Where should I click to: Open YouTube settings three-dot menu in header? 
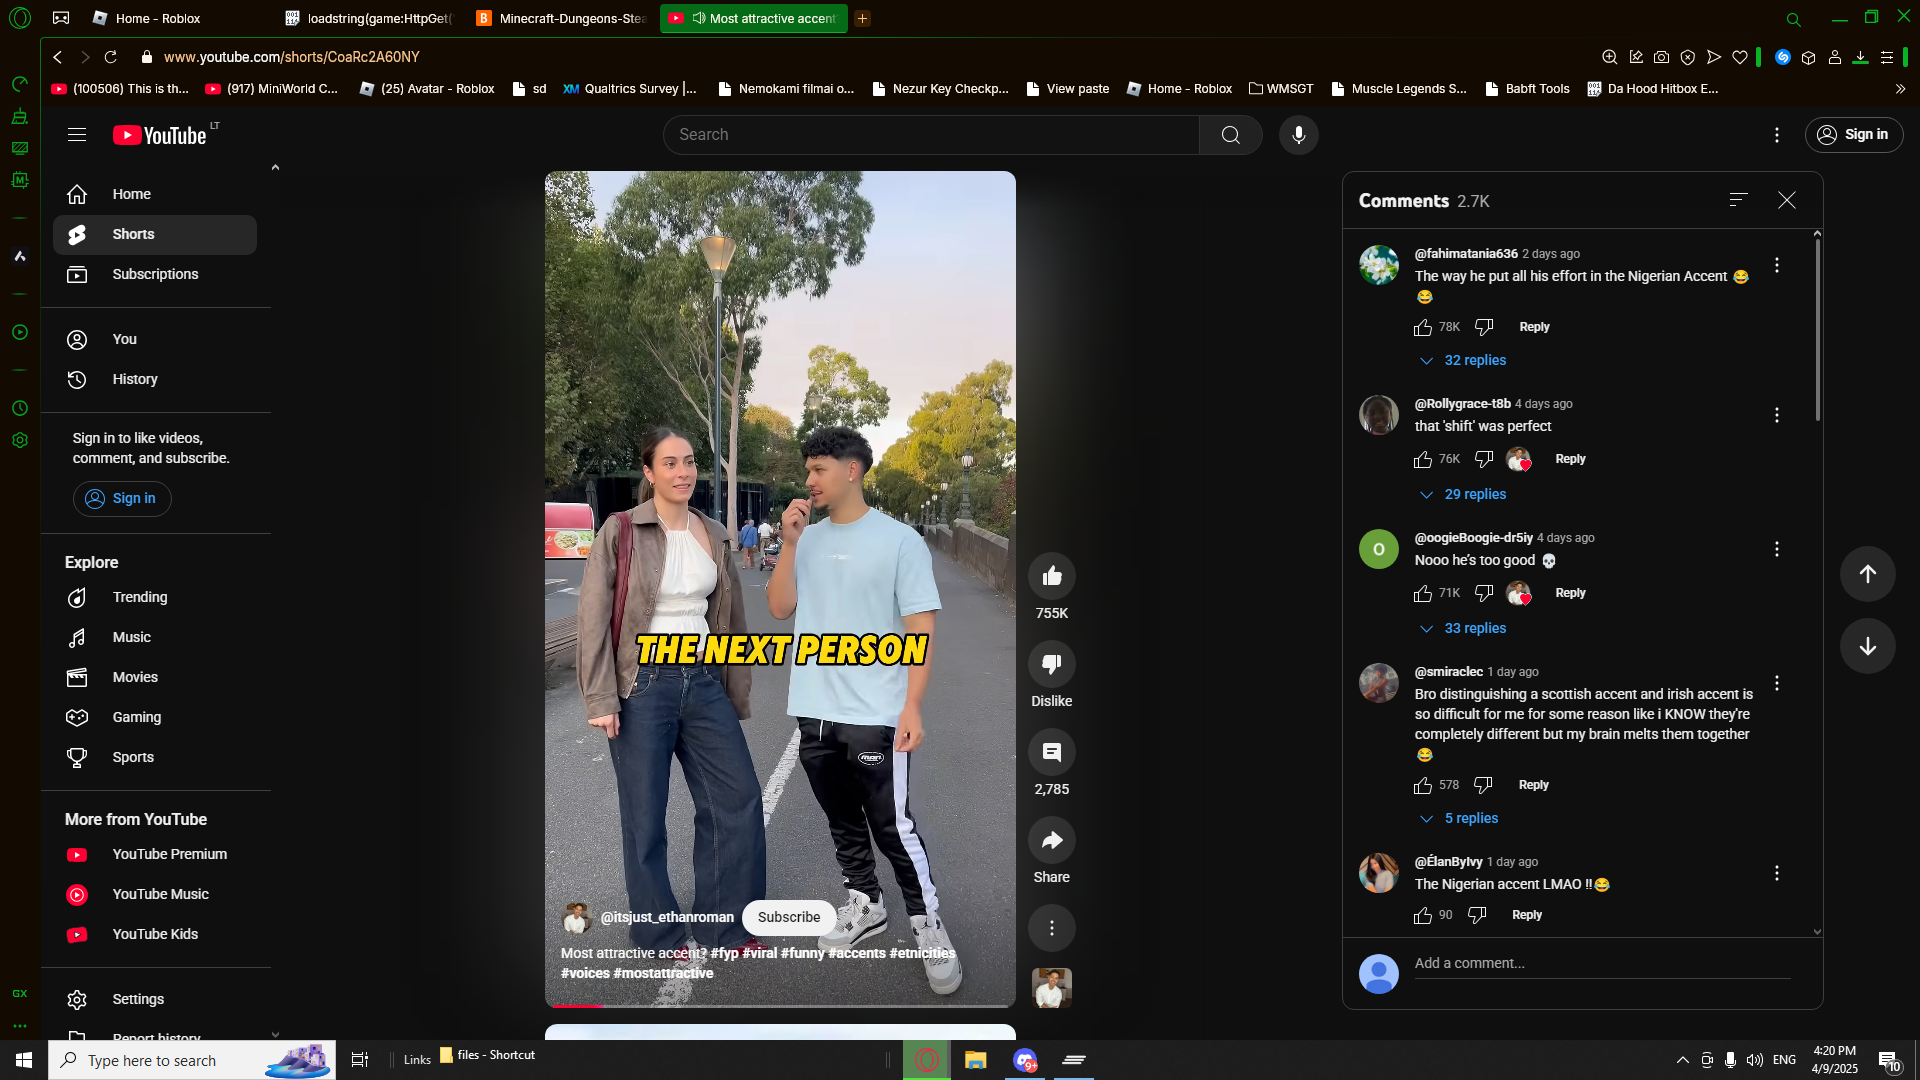click(x=1776, y=135)
